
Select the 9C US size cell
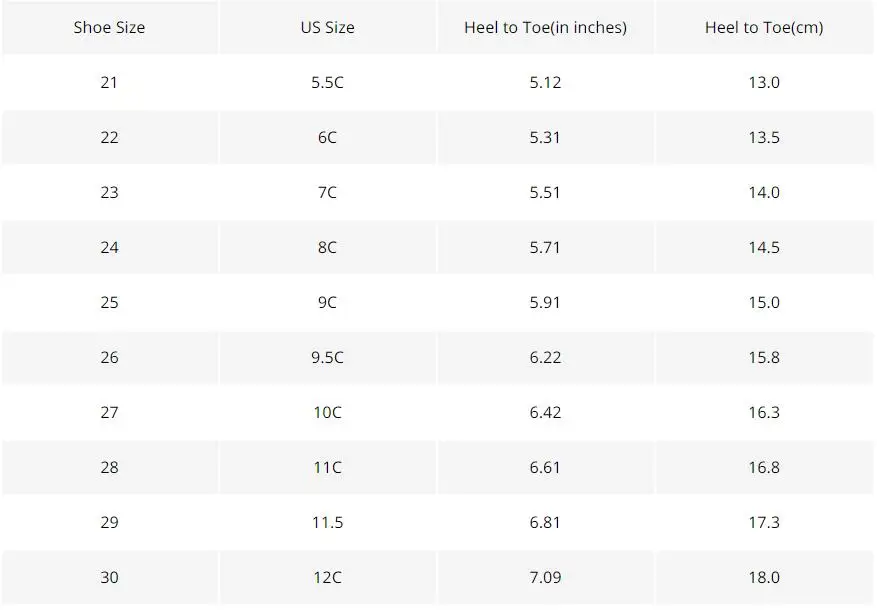[327, 302]
